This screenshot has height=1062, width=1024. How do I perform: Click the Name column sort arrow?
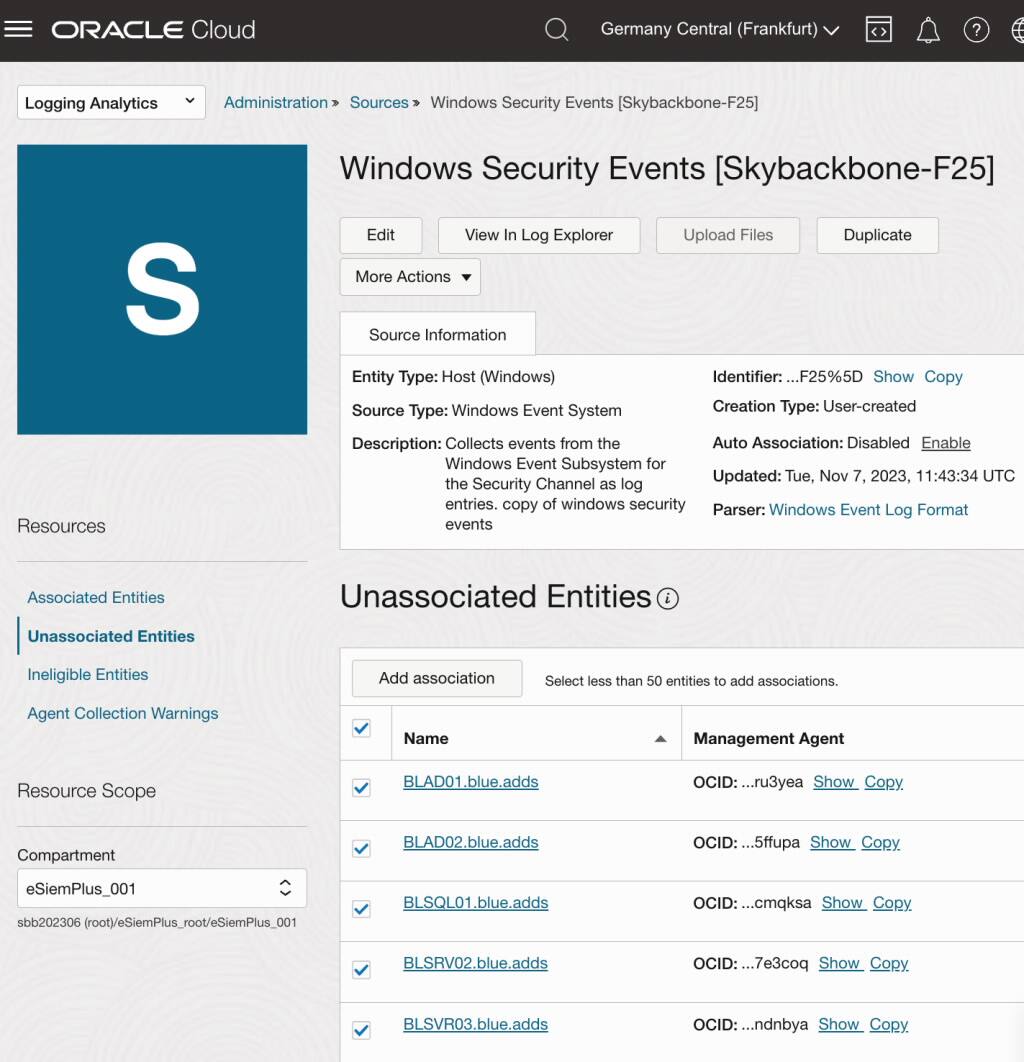[x=661, y=738]
